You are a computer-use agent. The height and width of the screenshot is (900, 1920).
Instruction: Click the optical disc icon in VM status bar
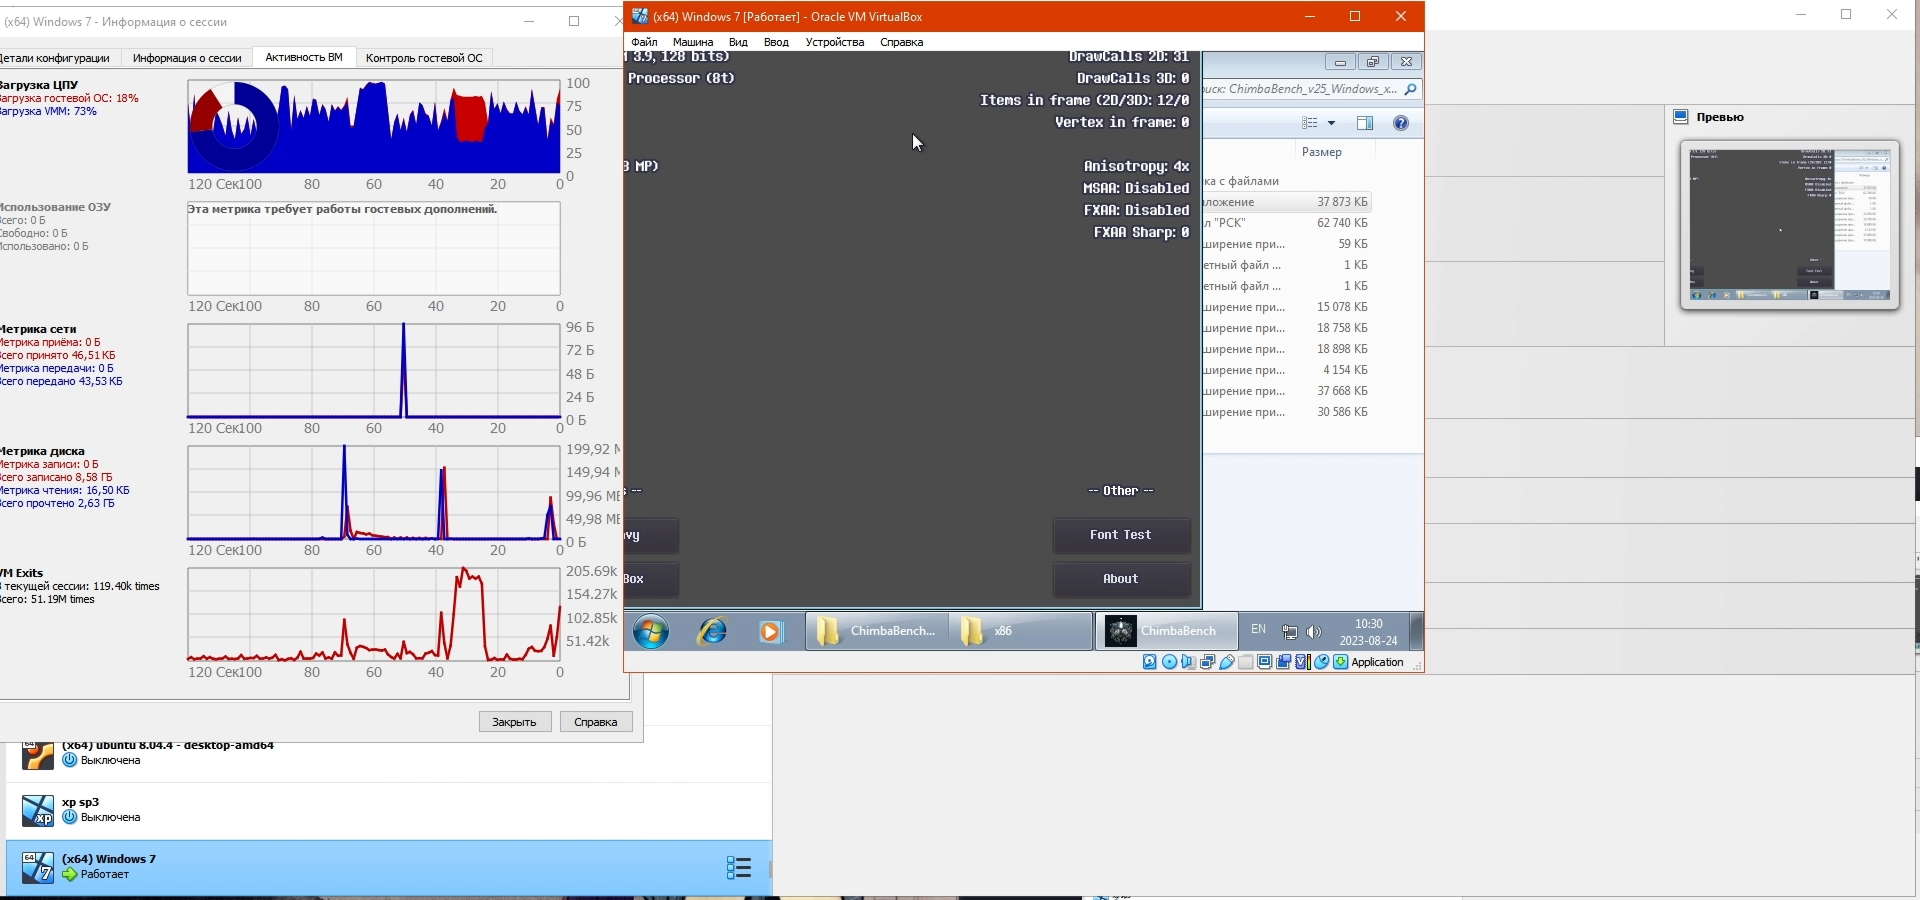(x=1169, y=662)
